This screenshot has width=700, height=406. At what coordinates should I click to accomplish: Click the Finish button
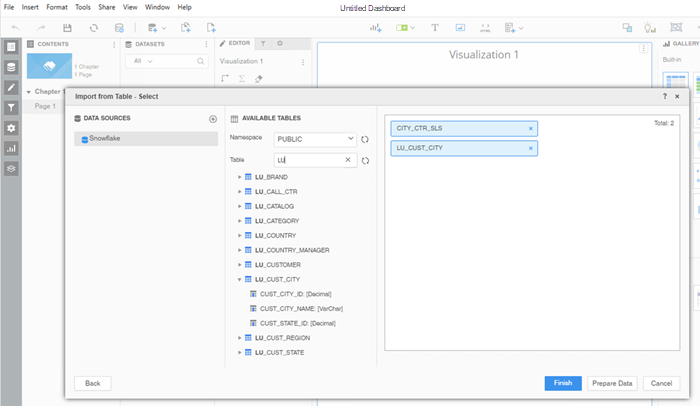tap(563, 383)
